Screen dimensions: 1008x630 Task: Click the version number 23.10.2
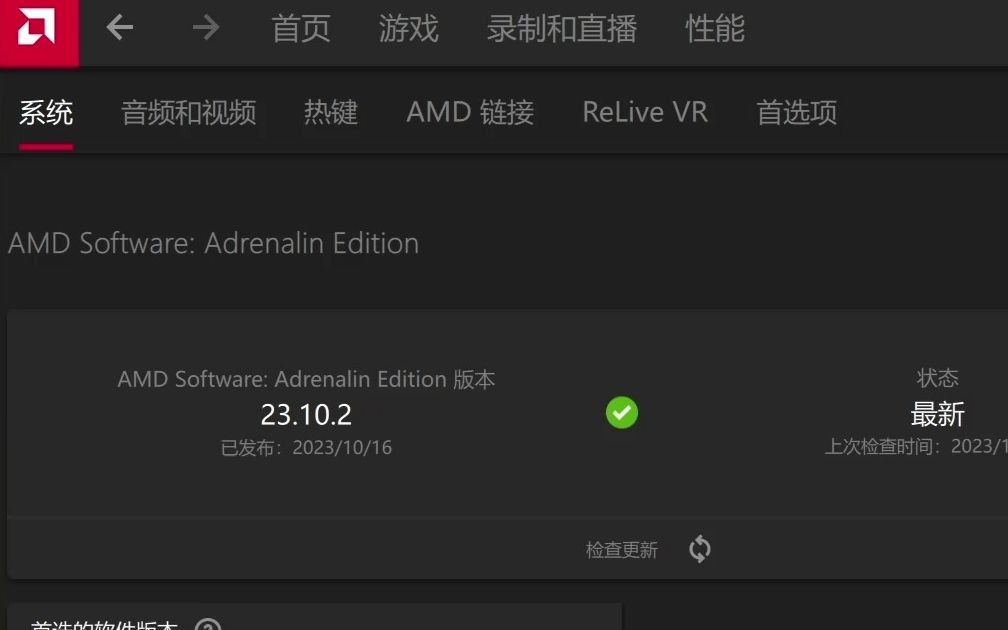coord(306,415)
